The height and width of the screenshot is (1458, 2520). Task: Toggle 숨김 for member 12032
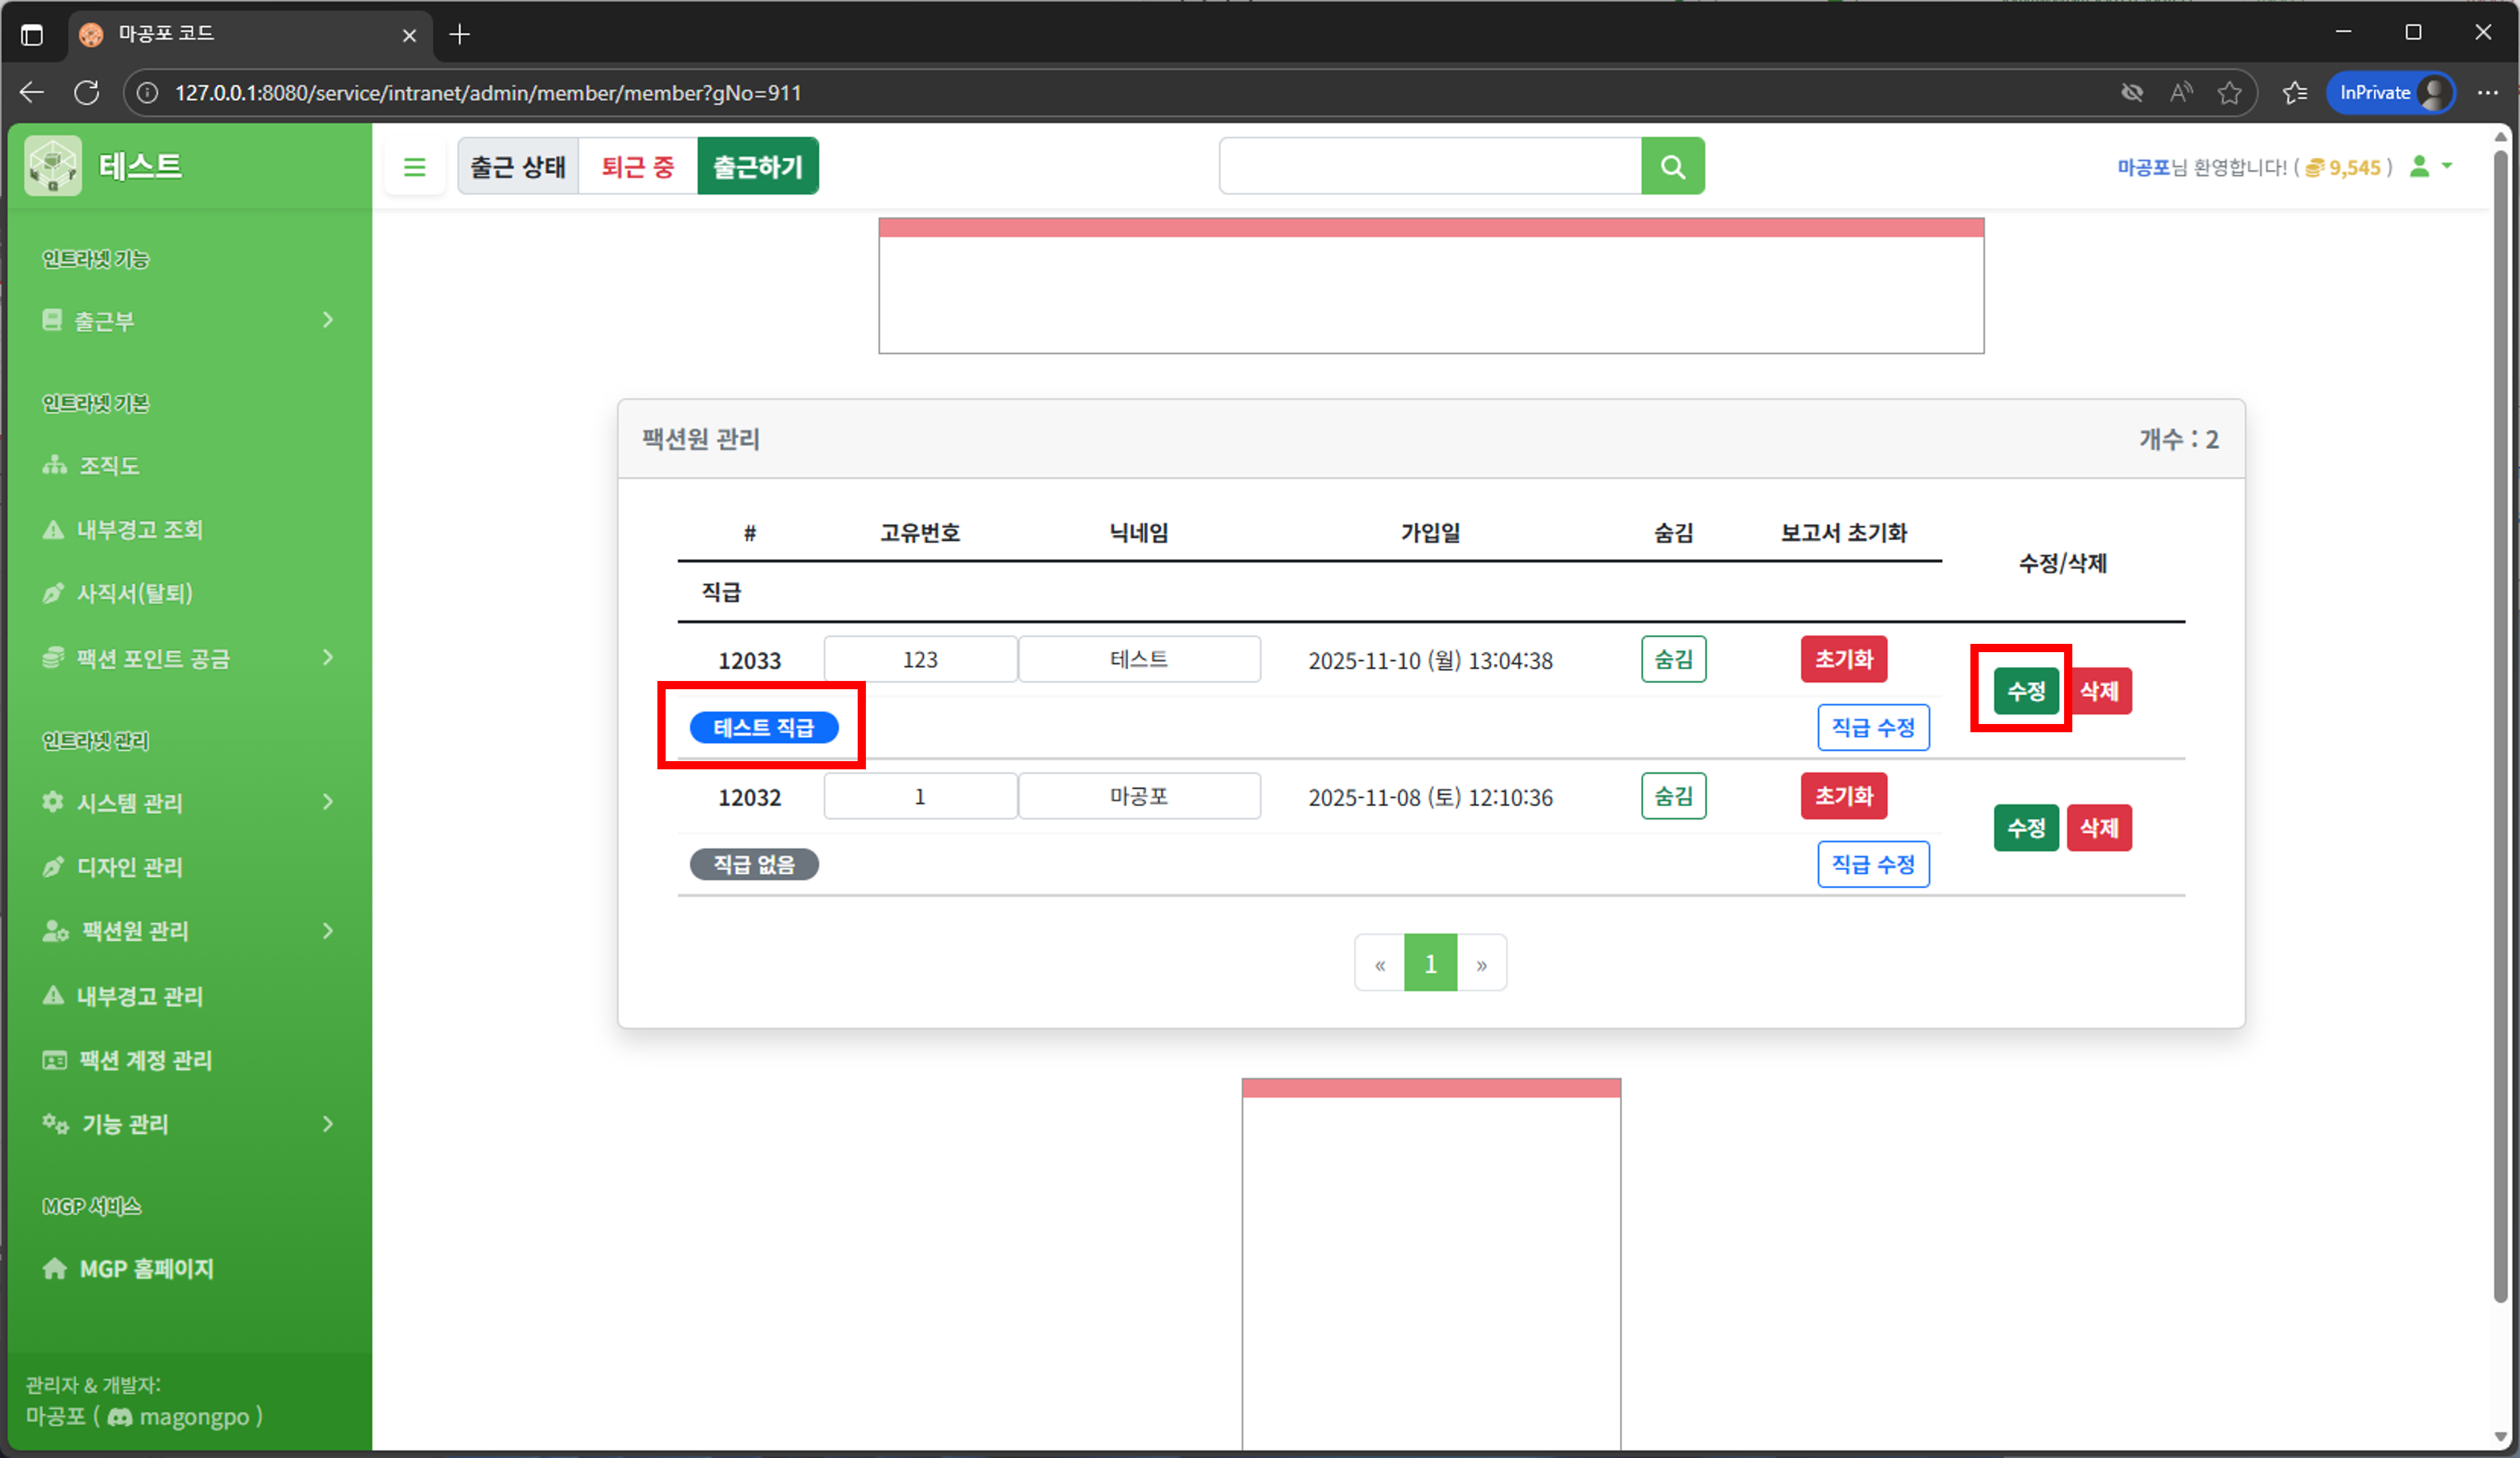tap(1673, 796)
